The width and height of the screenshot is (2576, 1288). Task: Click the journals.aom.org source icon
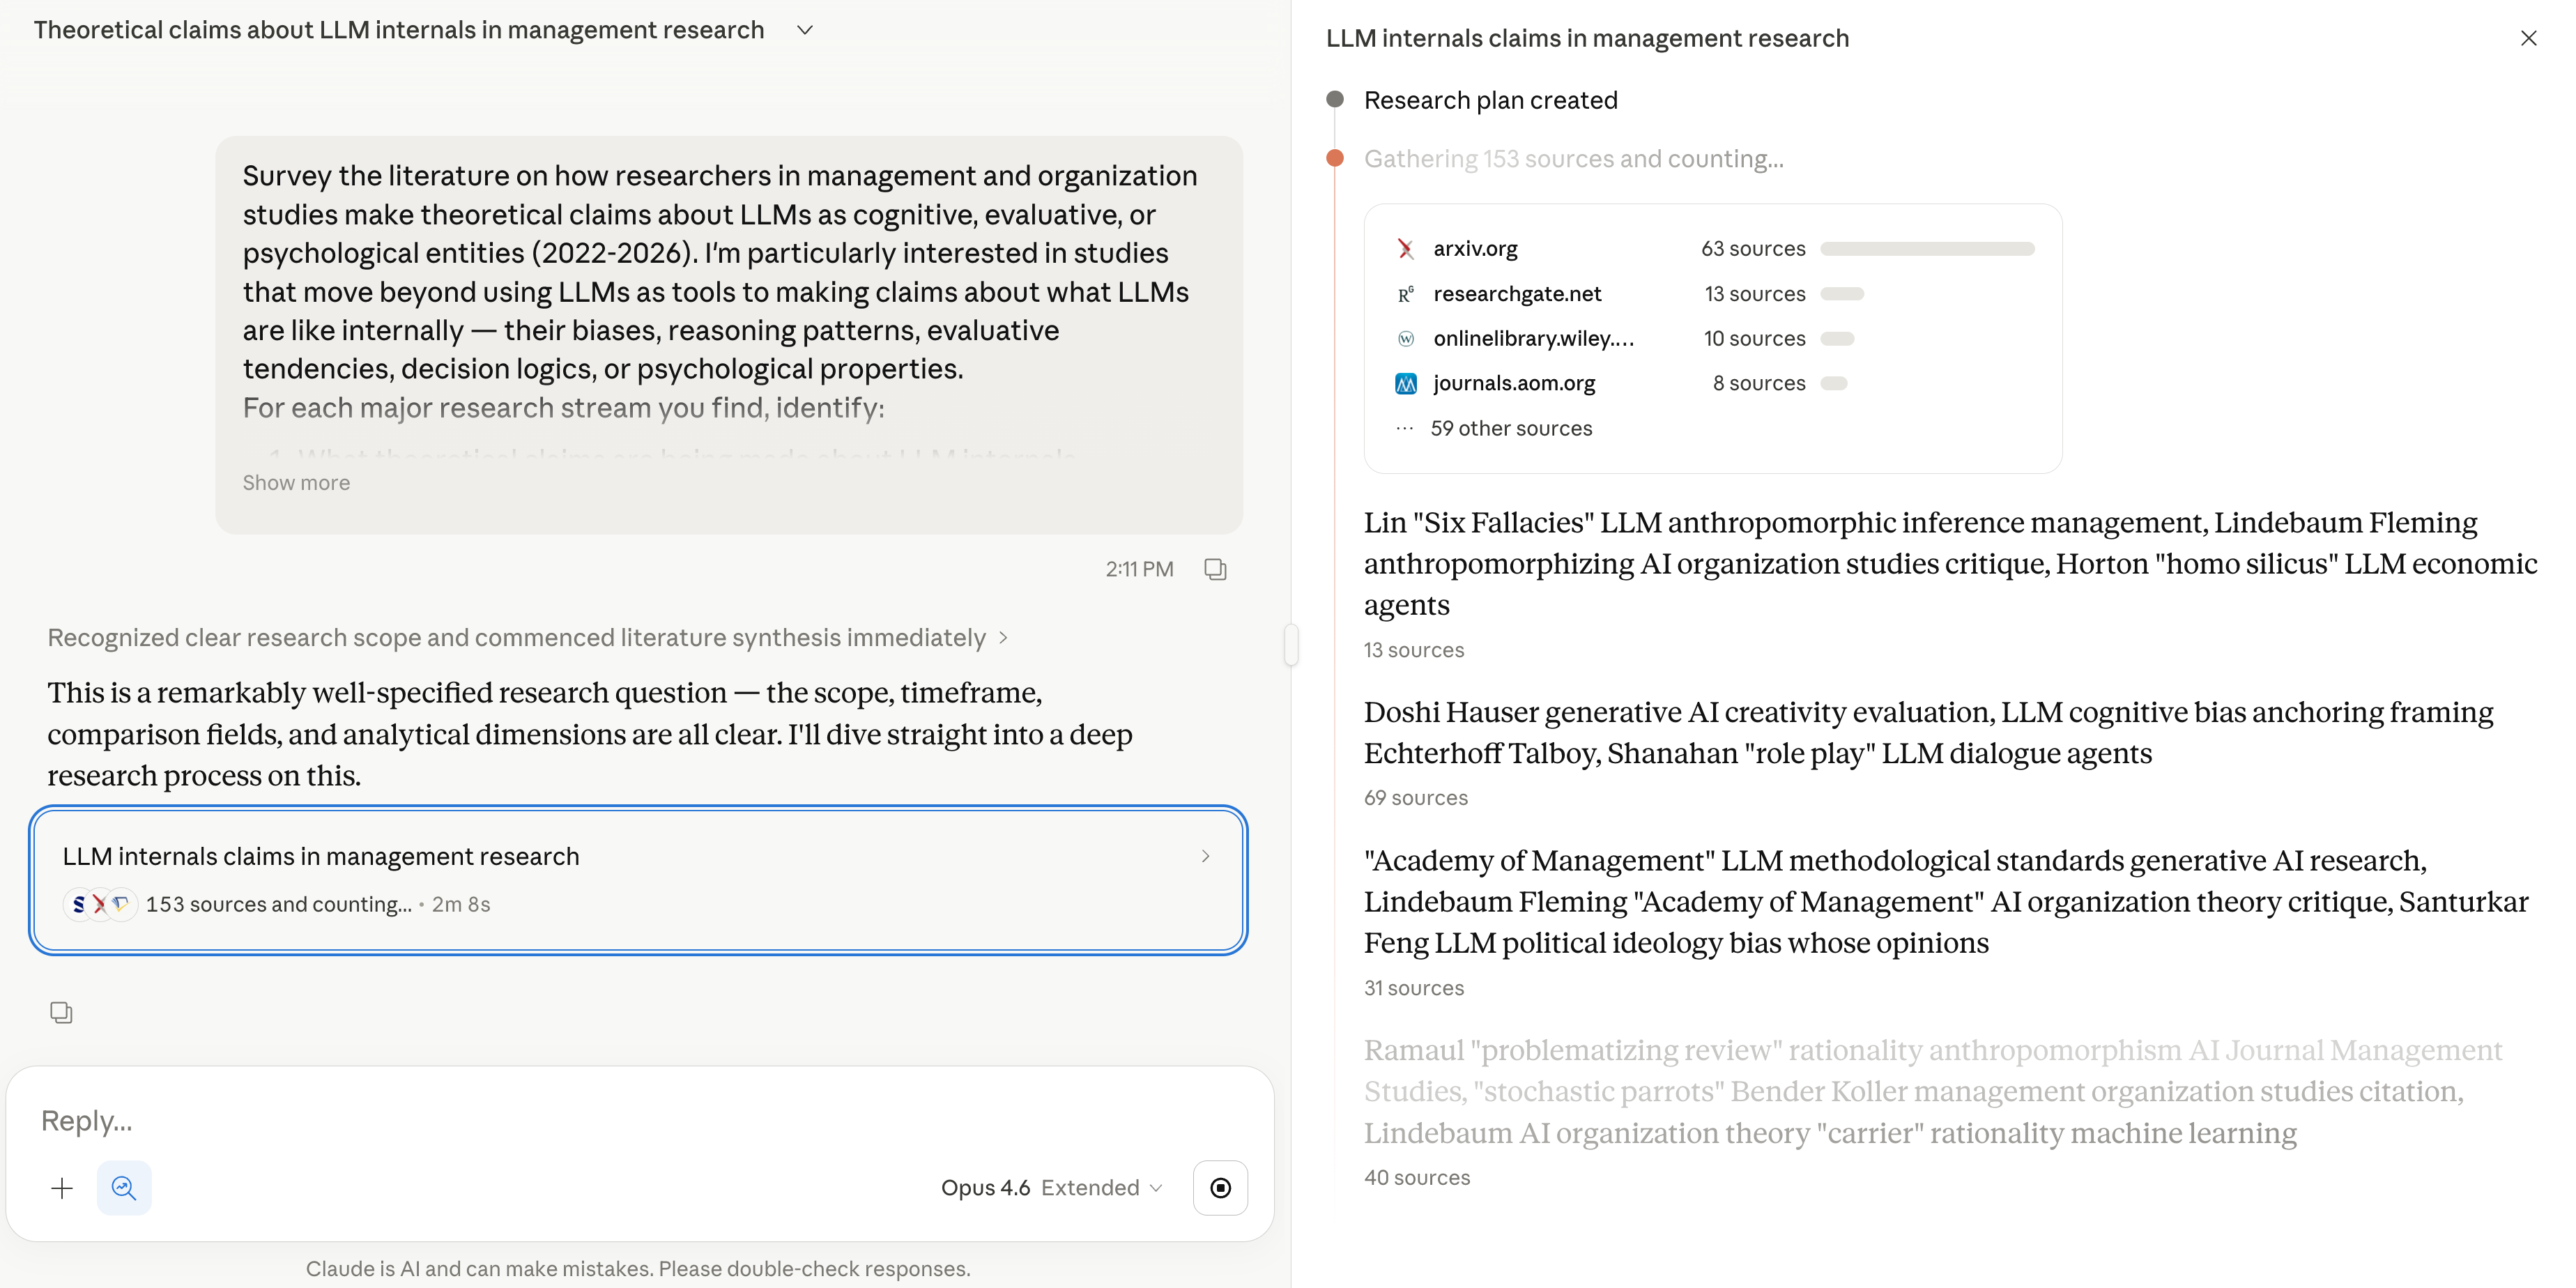[1406, 383]
